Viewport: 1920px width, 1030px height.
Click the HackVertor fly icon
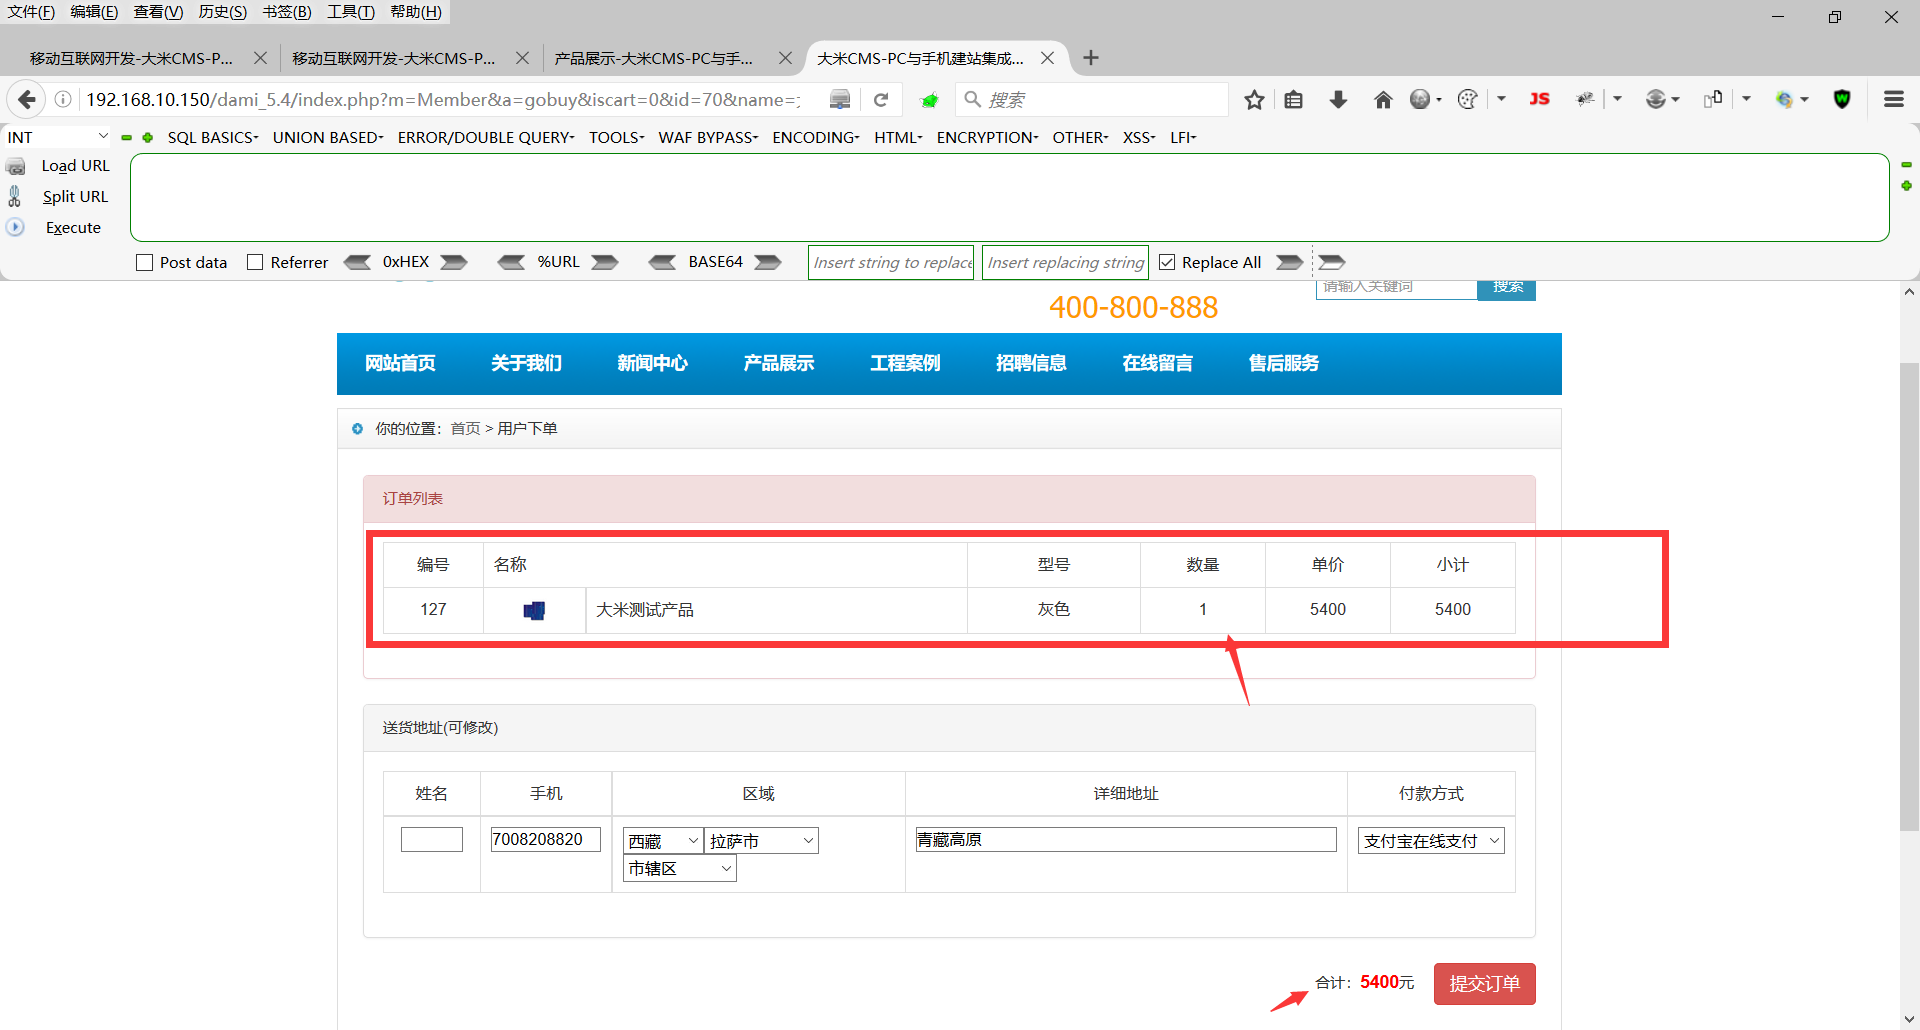point(1585,99)
